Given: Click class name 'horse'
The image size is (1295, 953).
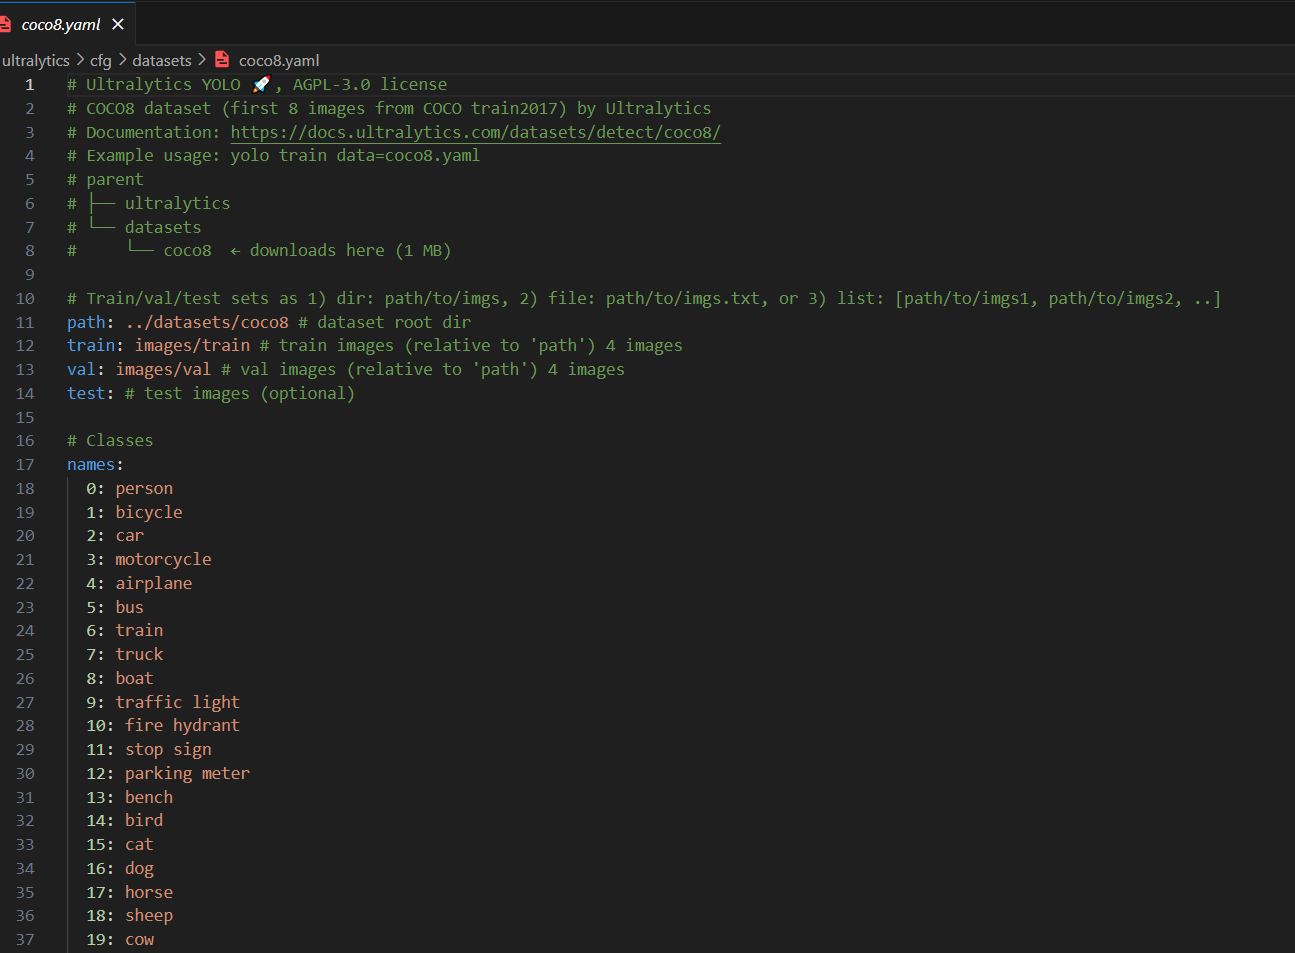Looking at the screenshot, I should point(149,893).
